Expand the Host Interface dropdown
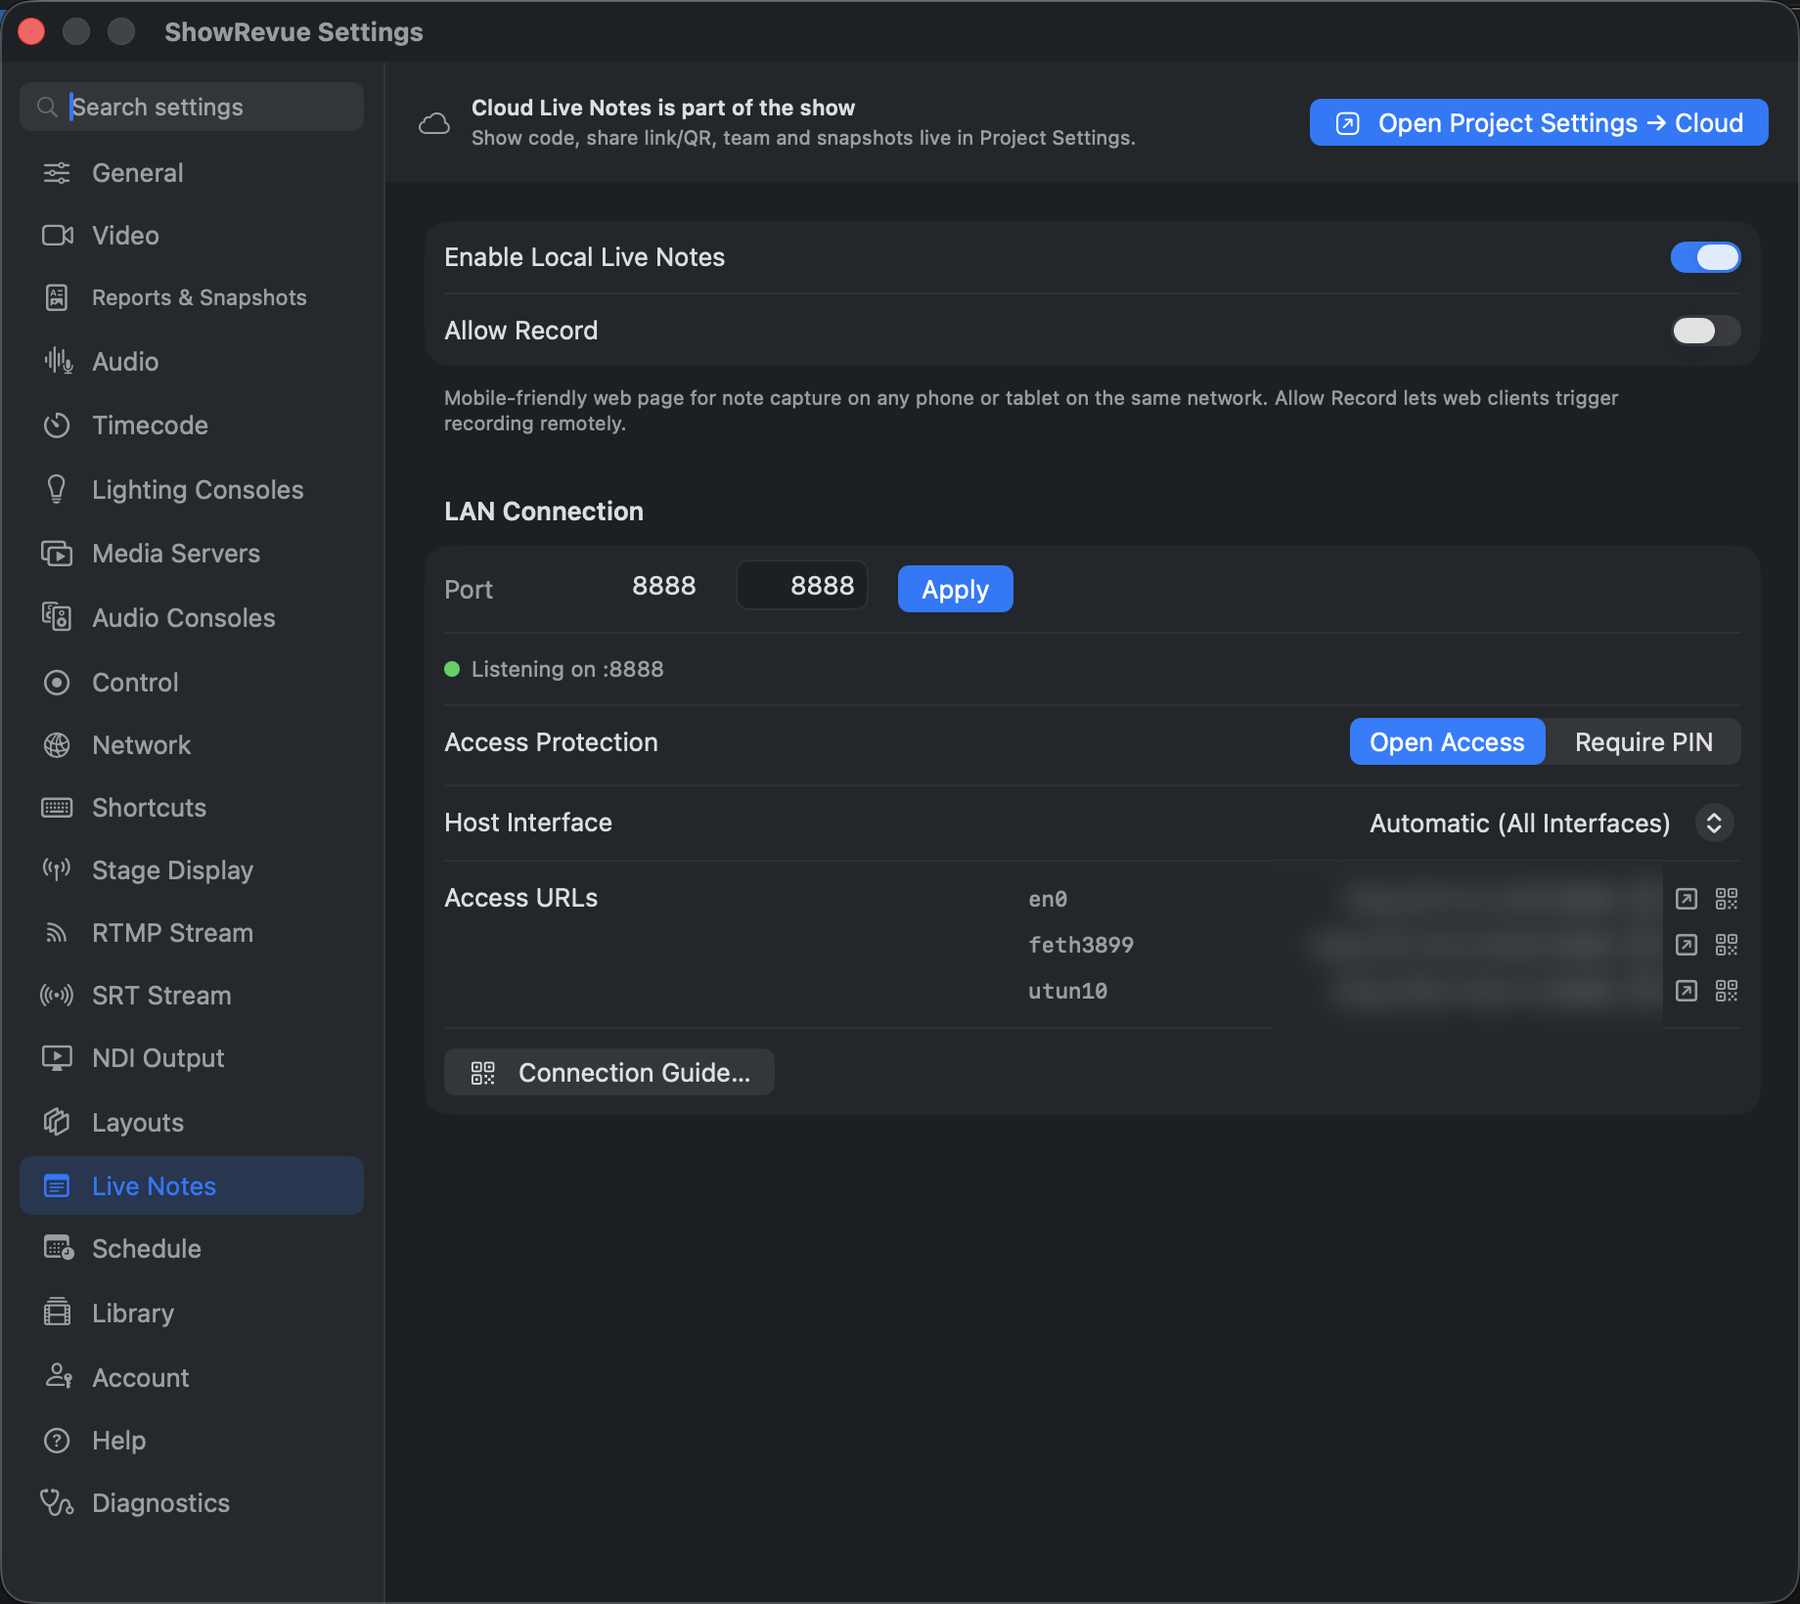The width and height of the screenshot is (1800, 1604). [x=1714, y=823]
